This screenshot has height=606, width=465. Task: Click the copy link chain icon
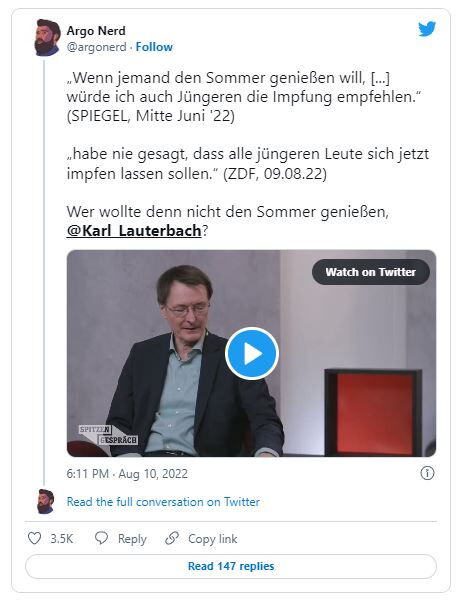[x=172, y=538]
